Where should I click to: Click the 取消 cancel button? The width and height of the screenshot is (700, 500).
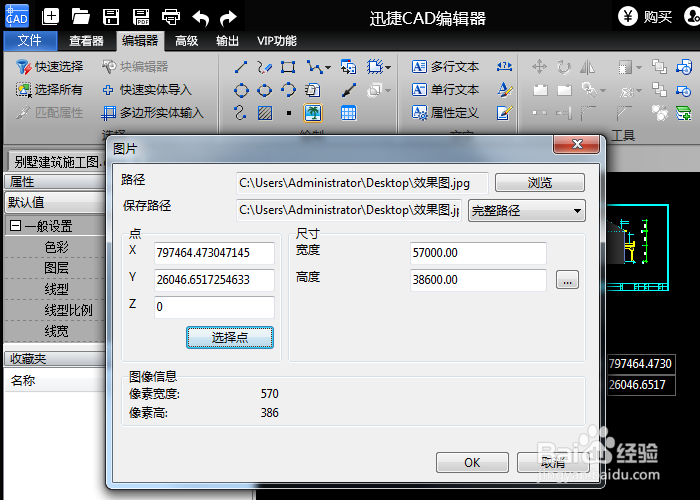553,462
